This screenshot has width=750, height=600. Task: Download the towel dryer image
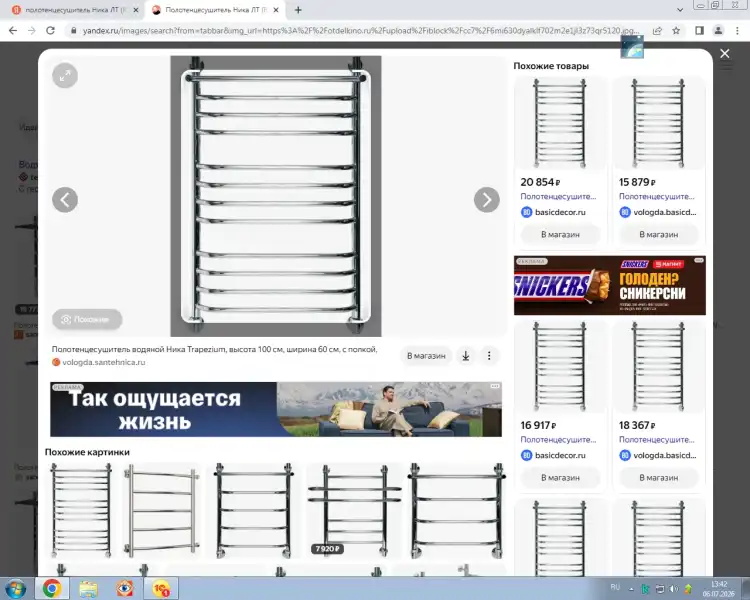click(x=465, y=356)
